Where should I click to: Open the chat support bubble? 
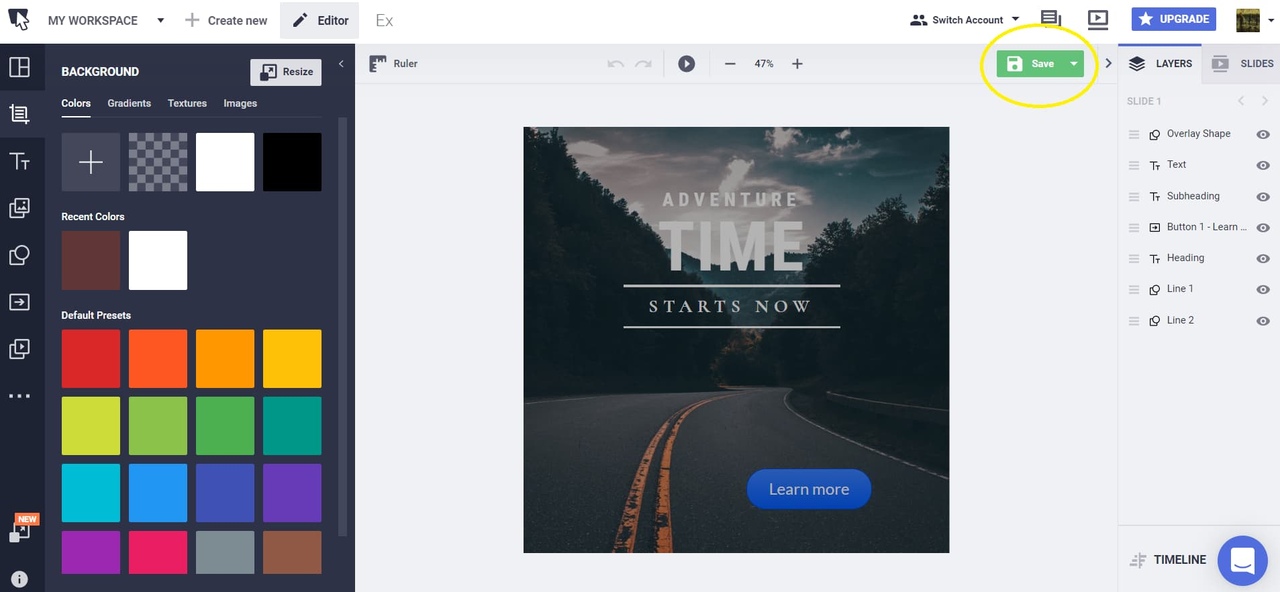point(1242,560)
